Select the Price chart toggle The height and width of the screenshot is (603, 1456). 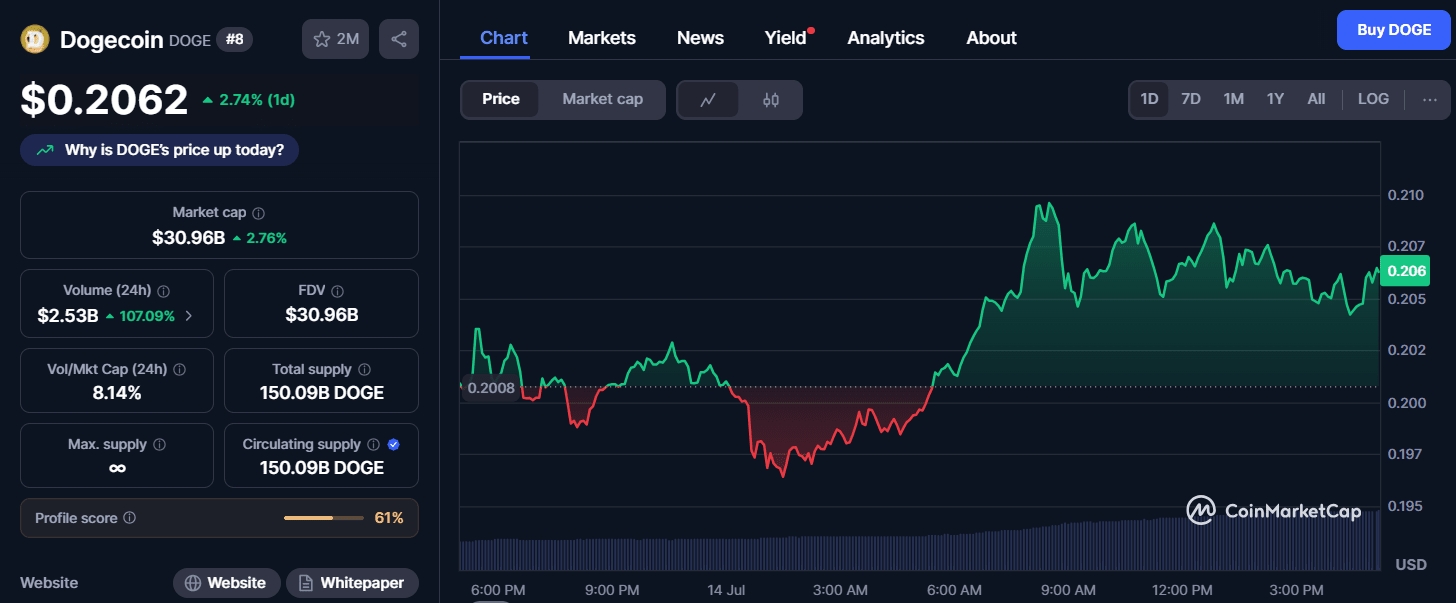click(x=501, y=99)
